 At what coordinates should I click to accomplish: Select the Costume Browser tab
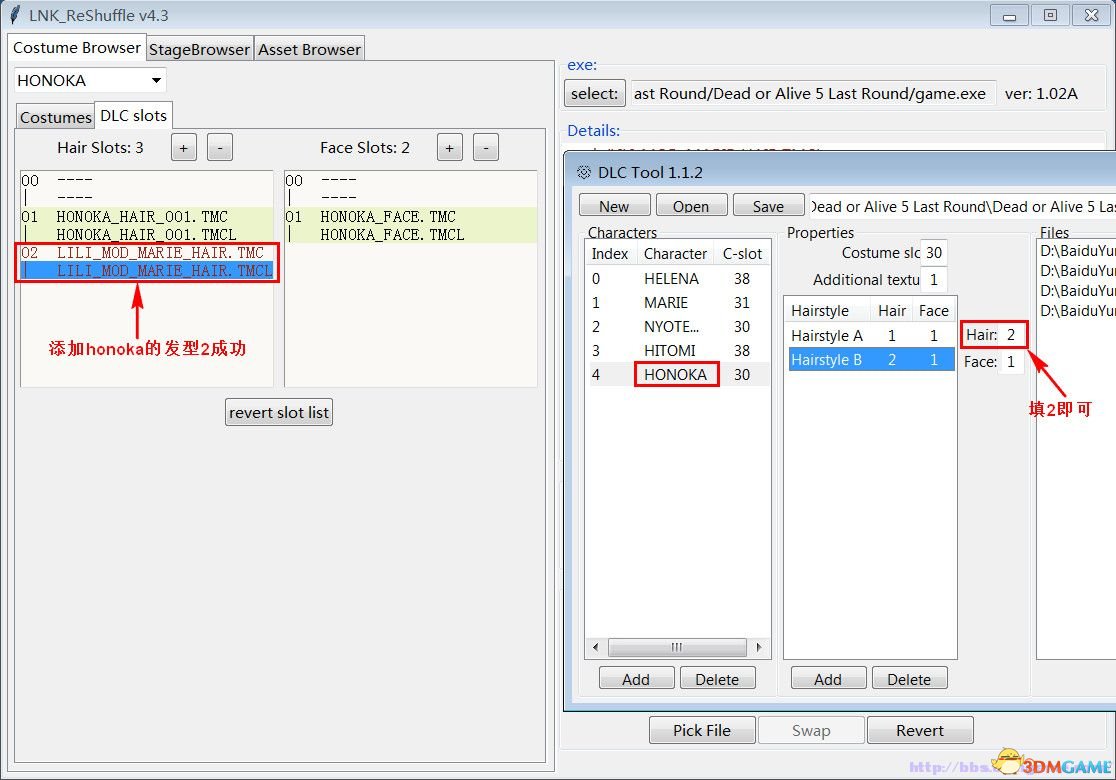coord(77,48)
